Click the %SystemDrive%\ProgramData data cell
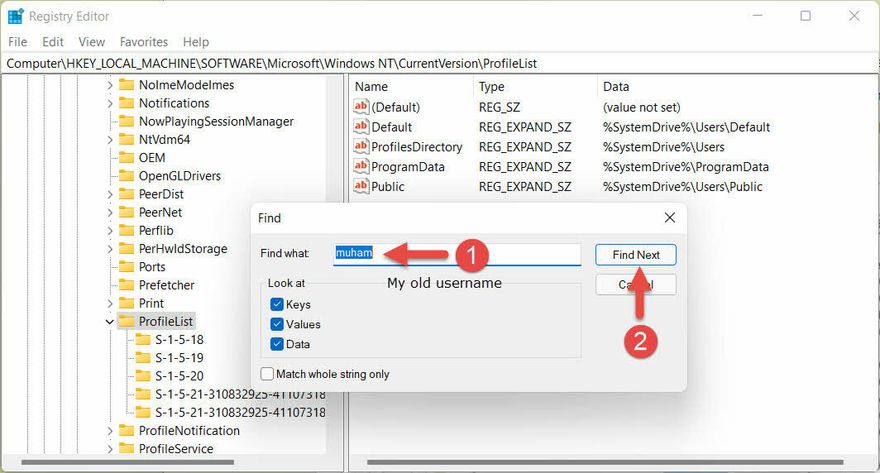 point(685,167)
